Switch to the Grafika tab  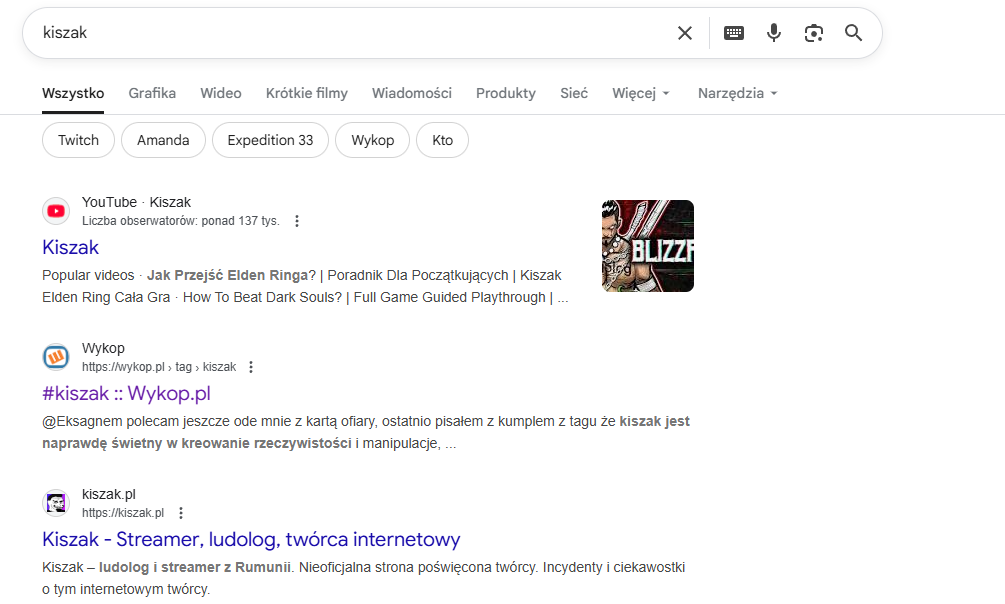coord(152,93)
